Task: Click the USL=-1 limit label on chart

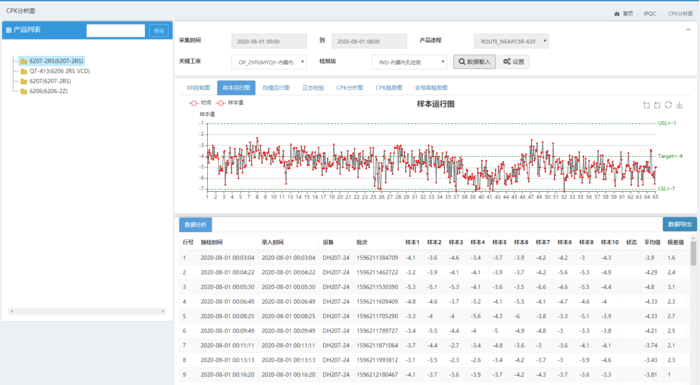Action: (667, 123)
